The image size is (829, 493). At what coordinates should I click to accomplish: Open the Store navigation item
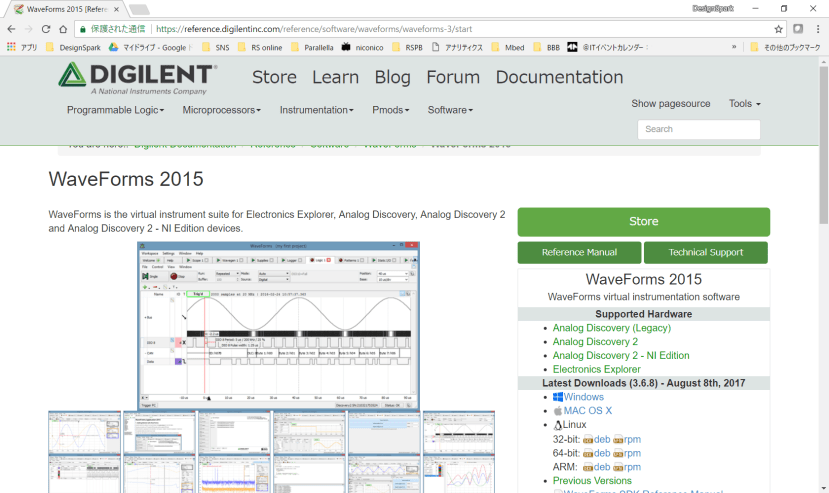[274, 77]
